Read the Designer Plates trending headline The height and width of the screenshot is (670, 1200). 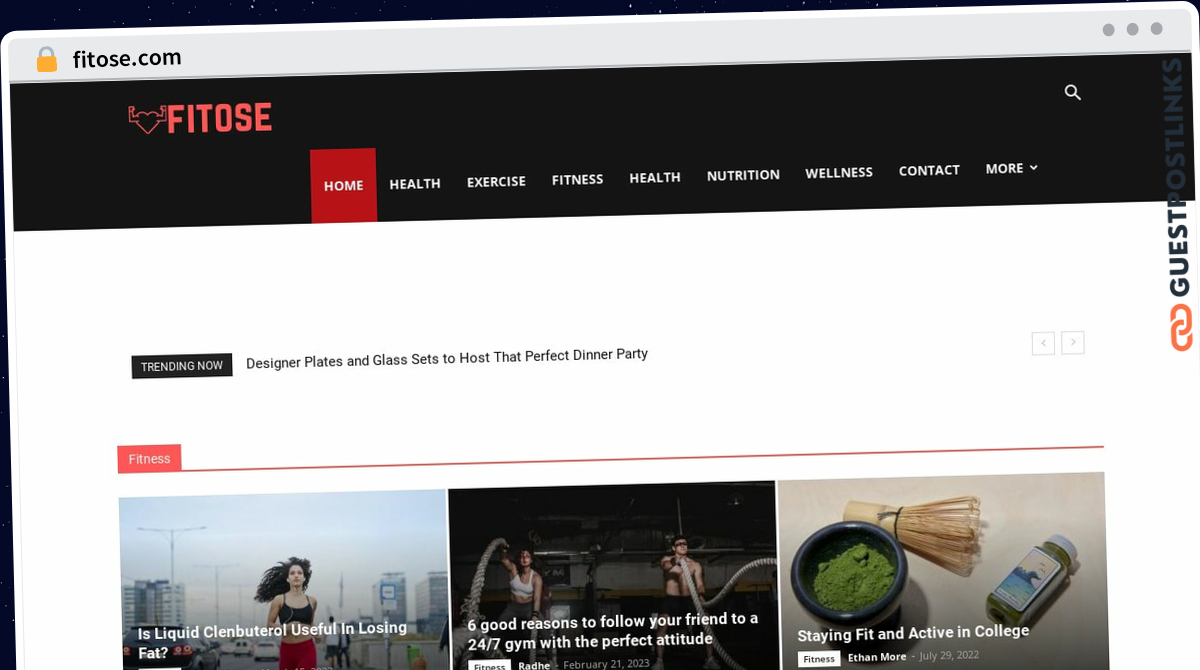[447, 358]
